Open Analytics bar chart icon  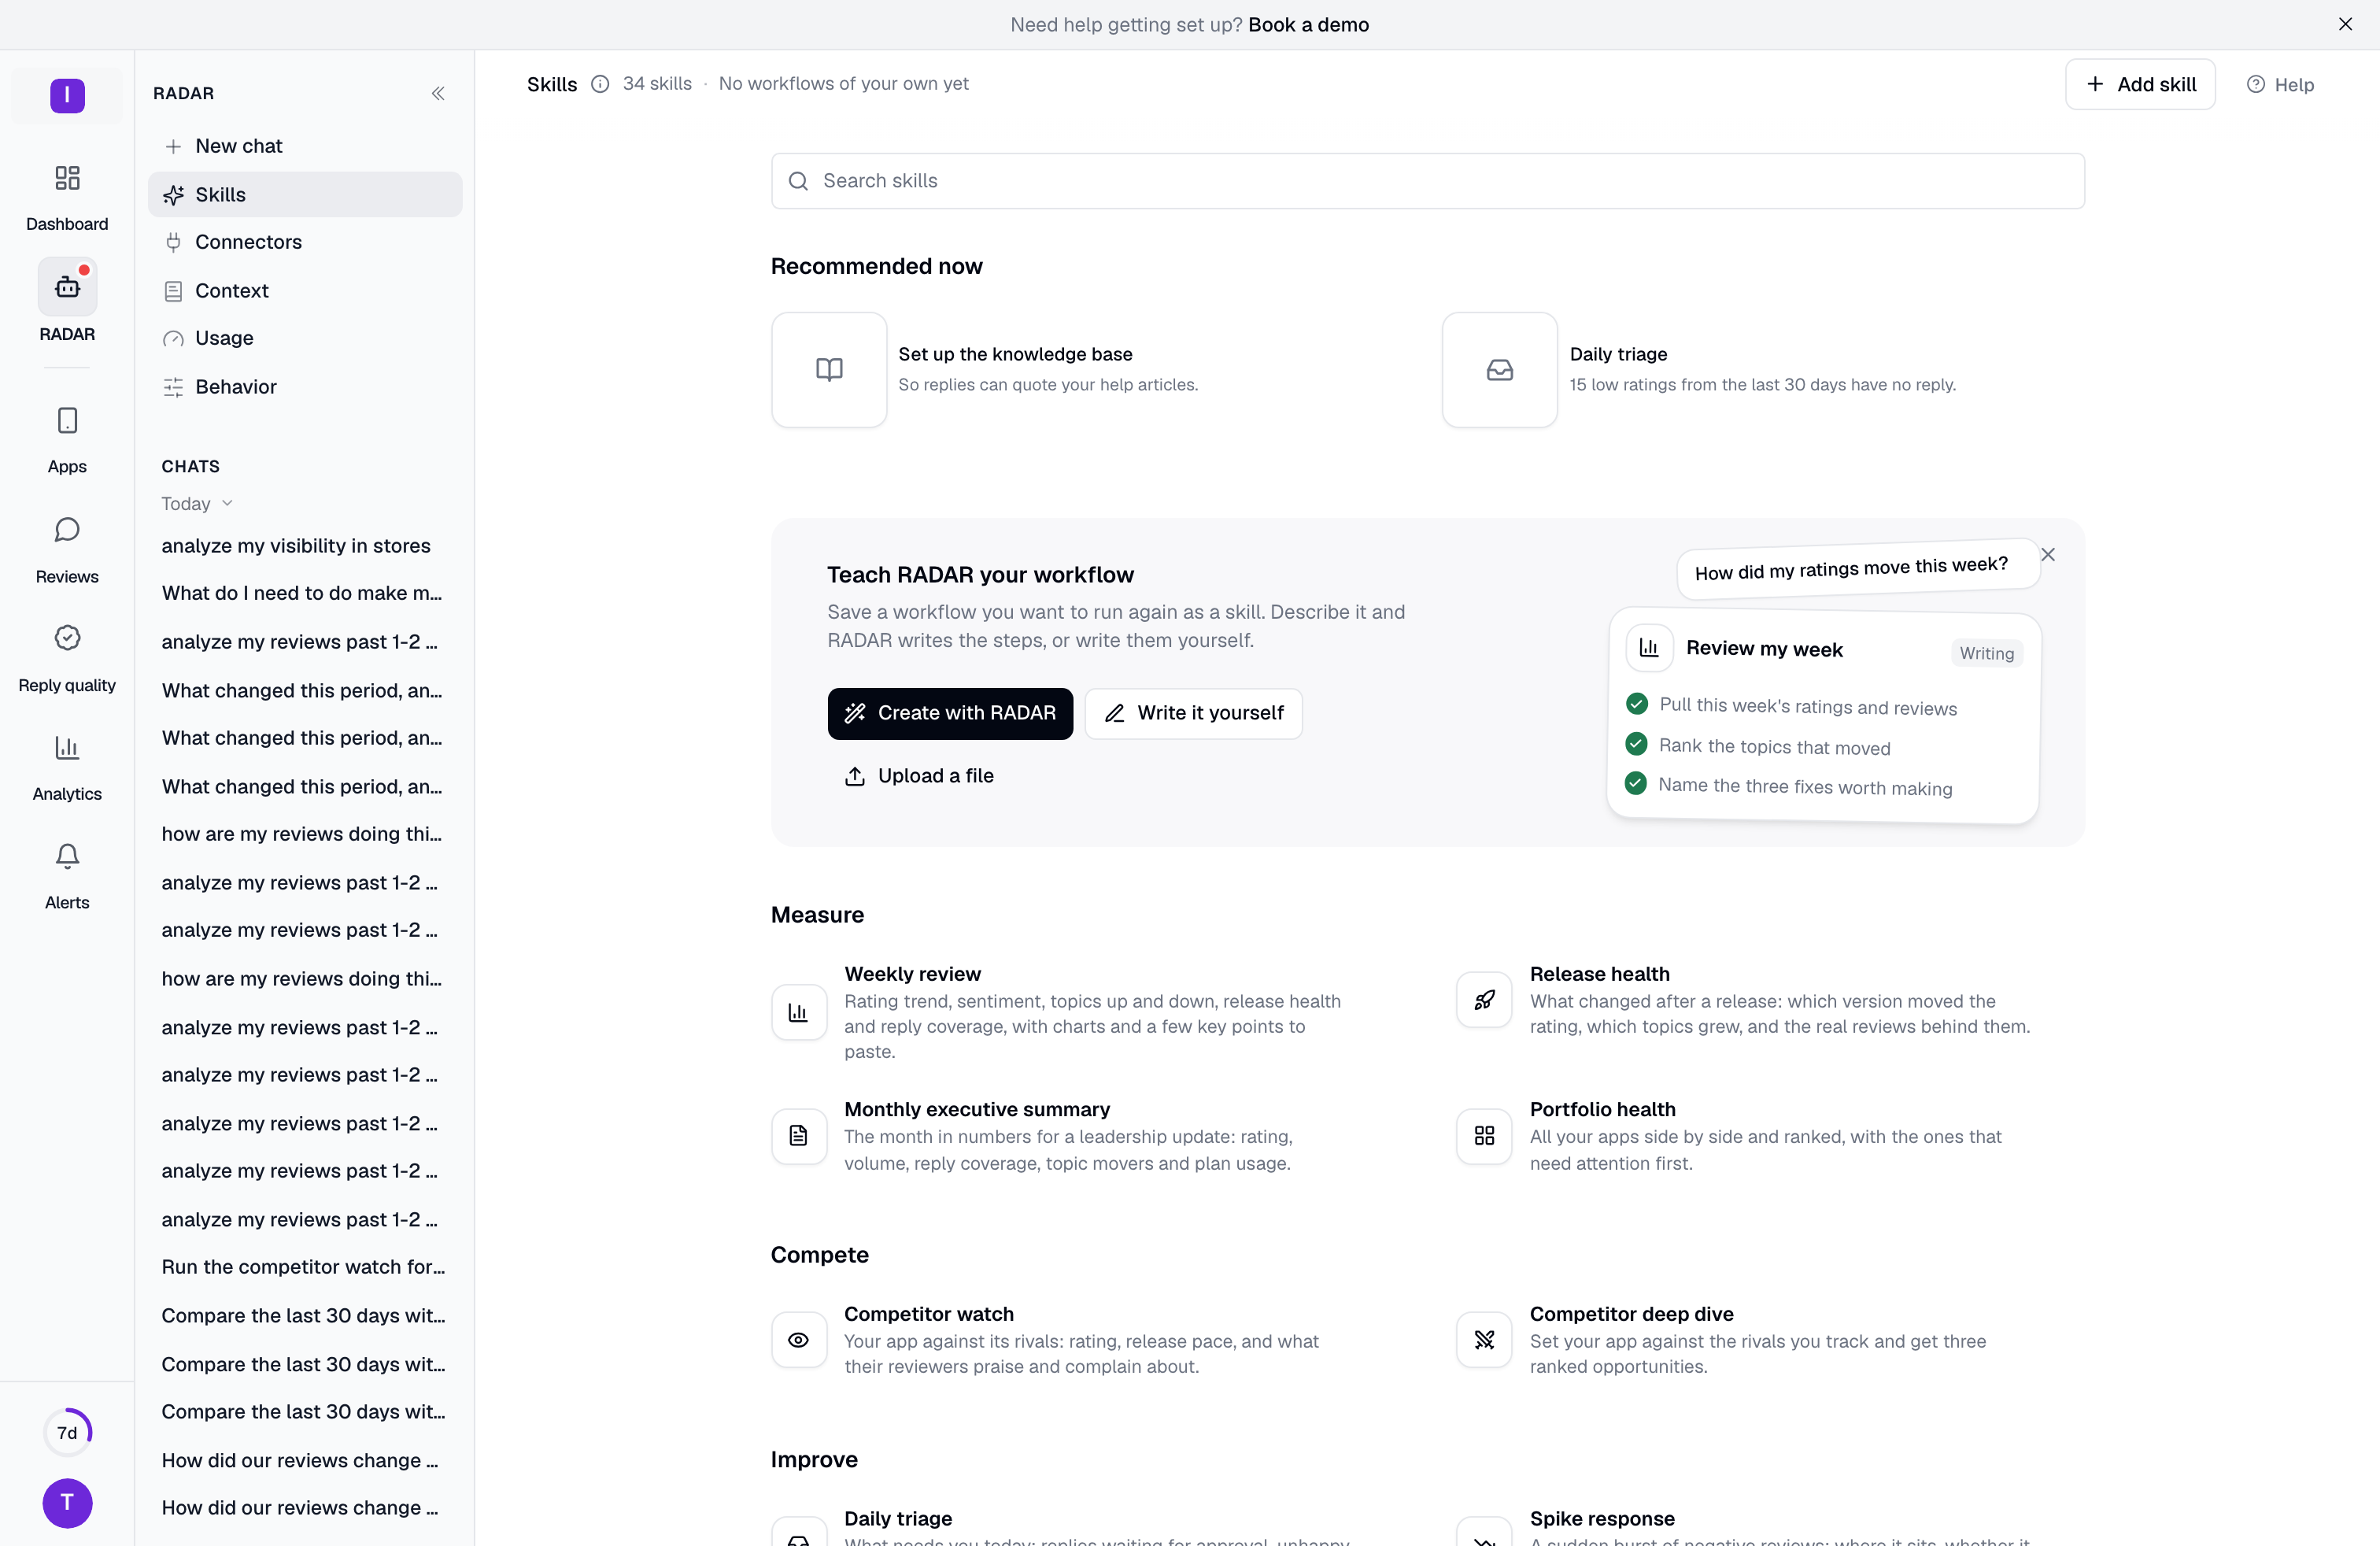tap(67, 747)
